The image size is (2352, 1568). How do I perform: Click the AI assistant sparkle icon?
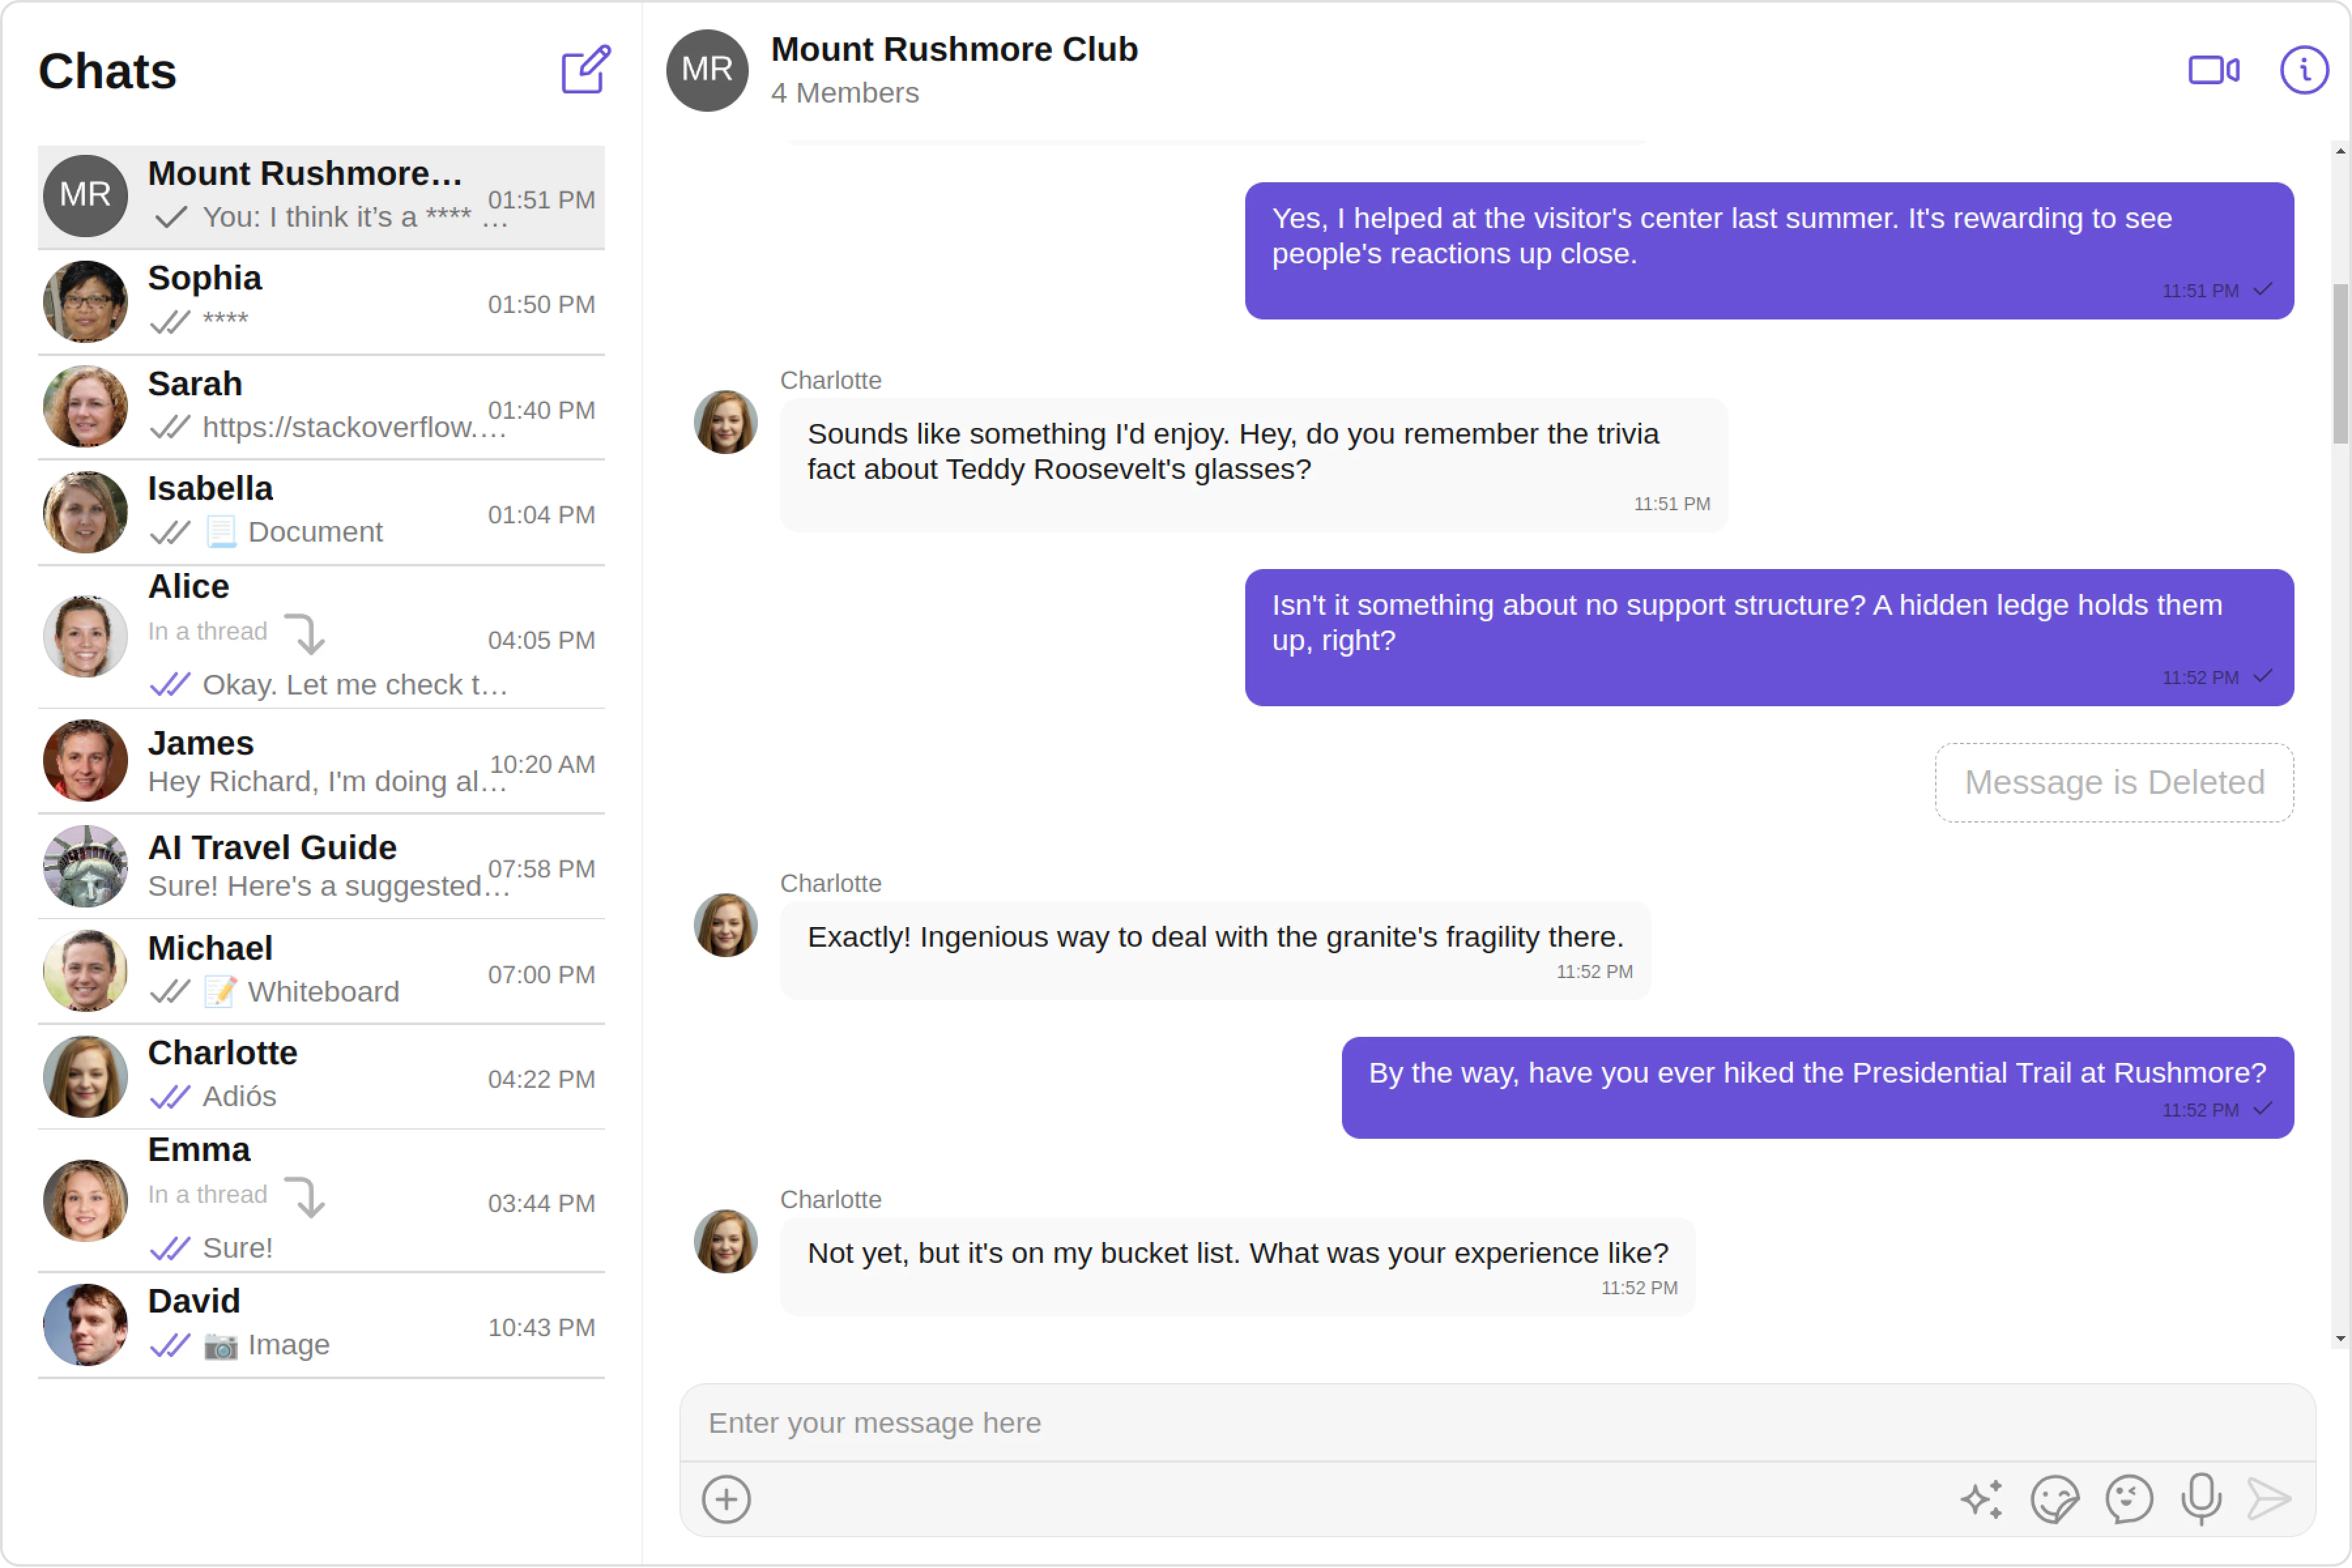(x=1981, y=1498)
